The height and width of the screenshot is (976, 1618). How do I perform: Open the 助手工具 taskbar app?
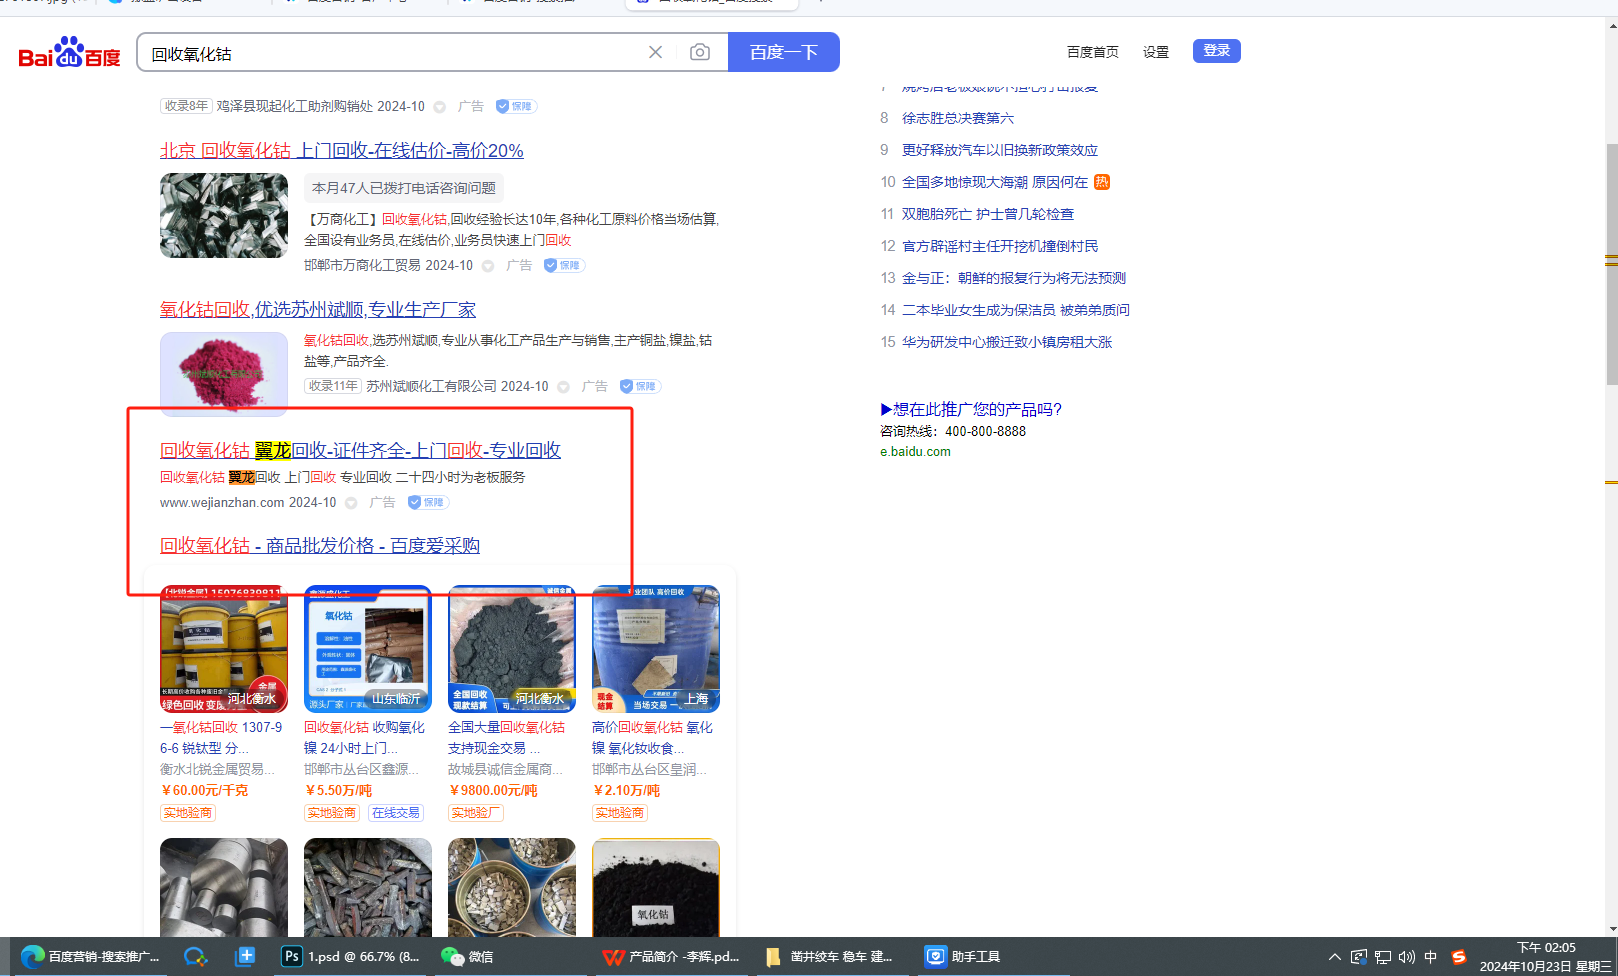962,957
